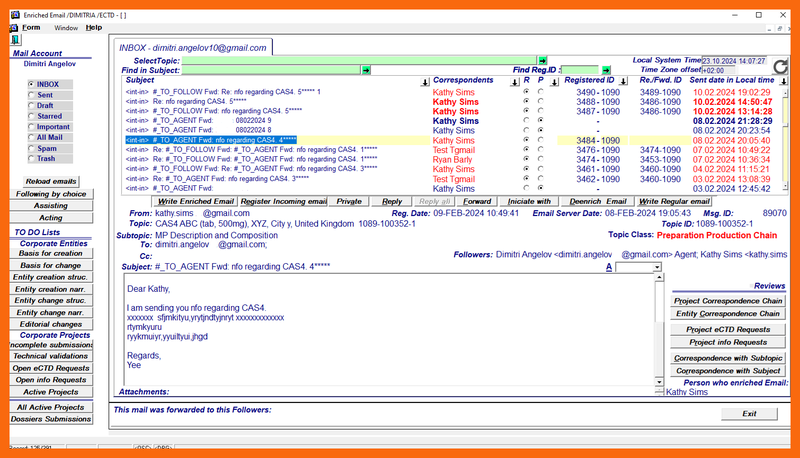
Task: Click green arrow next to Find in Subject
Action: pos(366,70)
